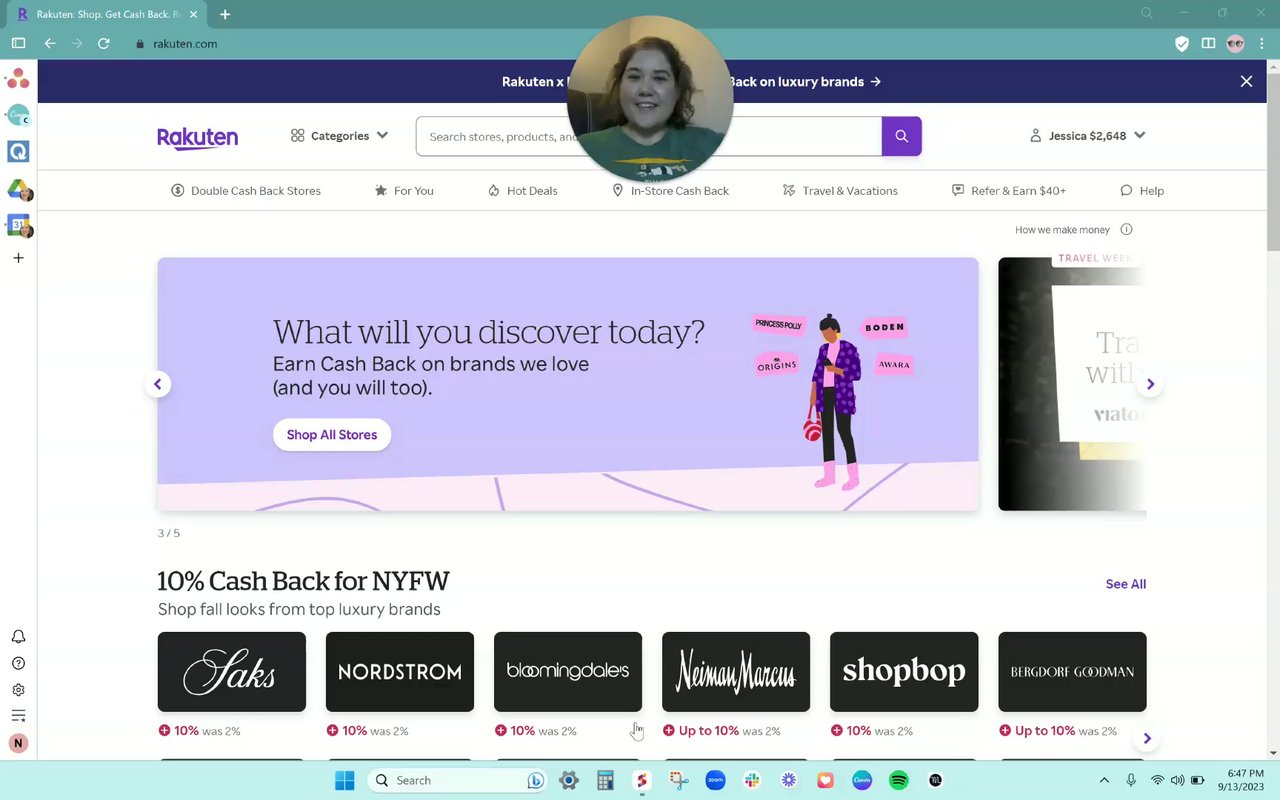Open the Jessica $2,648 account menu
Viewport: 1280px width, 800px height.
pos(1087,136)
